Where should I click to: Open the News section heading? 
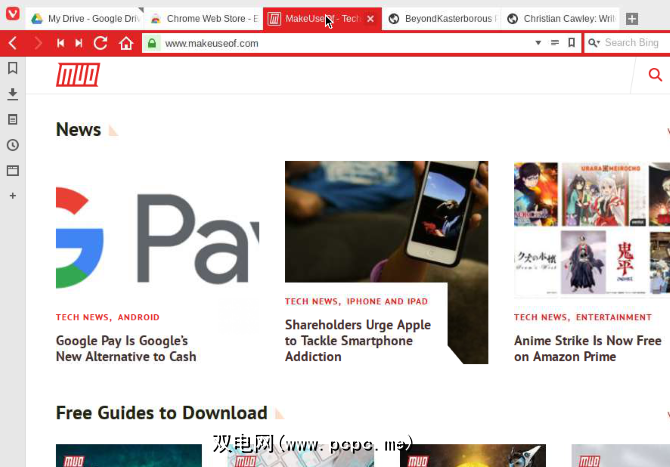pos(79,129)
